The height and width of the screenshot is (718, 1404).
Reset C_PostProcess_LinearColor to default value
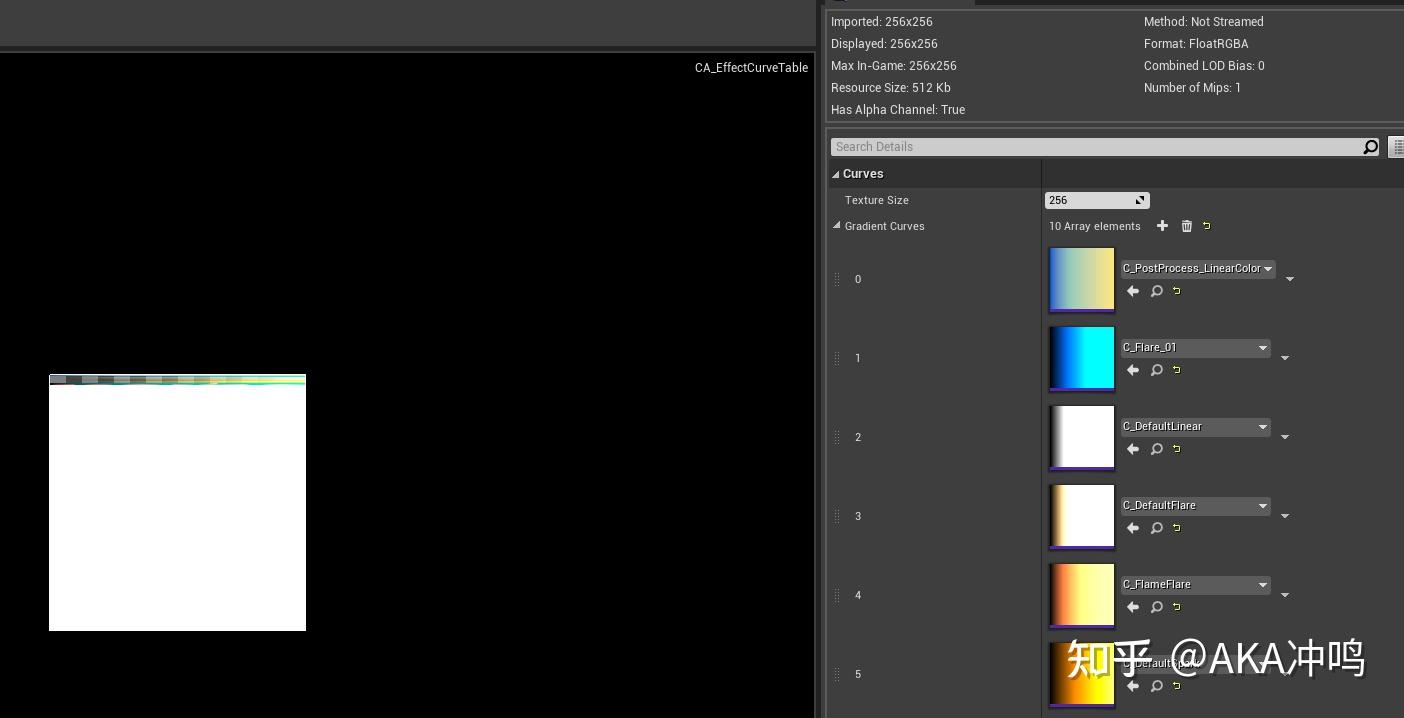tap(1176, 291)
